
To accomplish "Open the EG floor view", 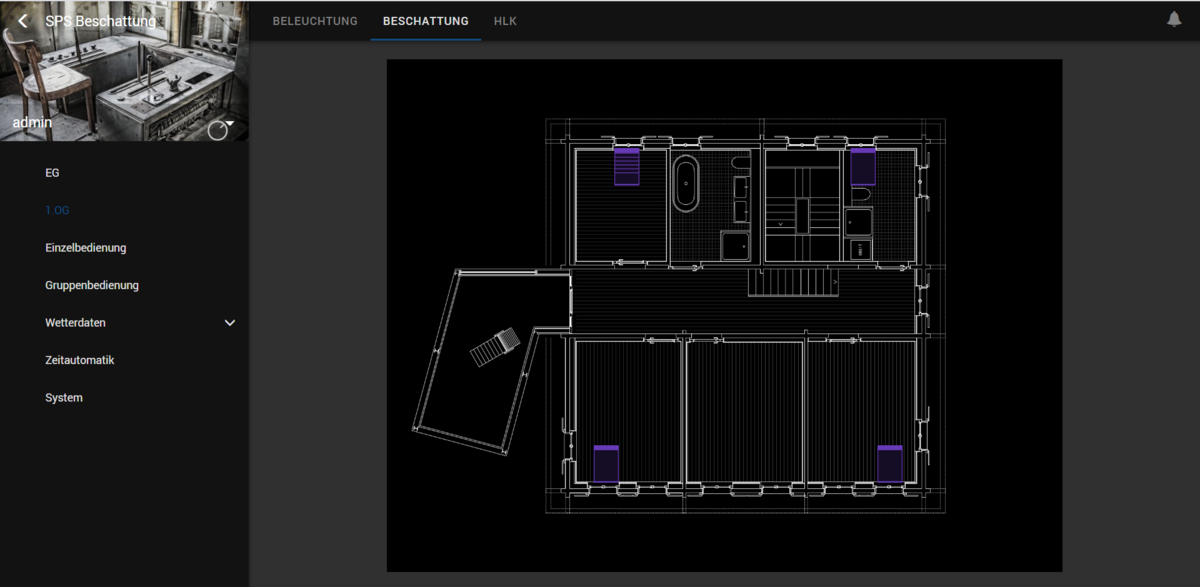I will pos(52,173).
